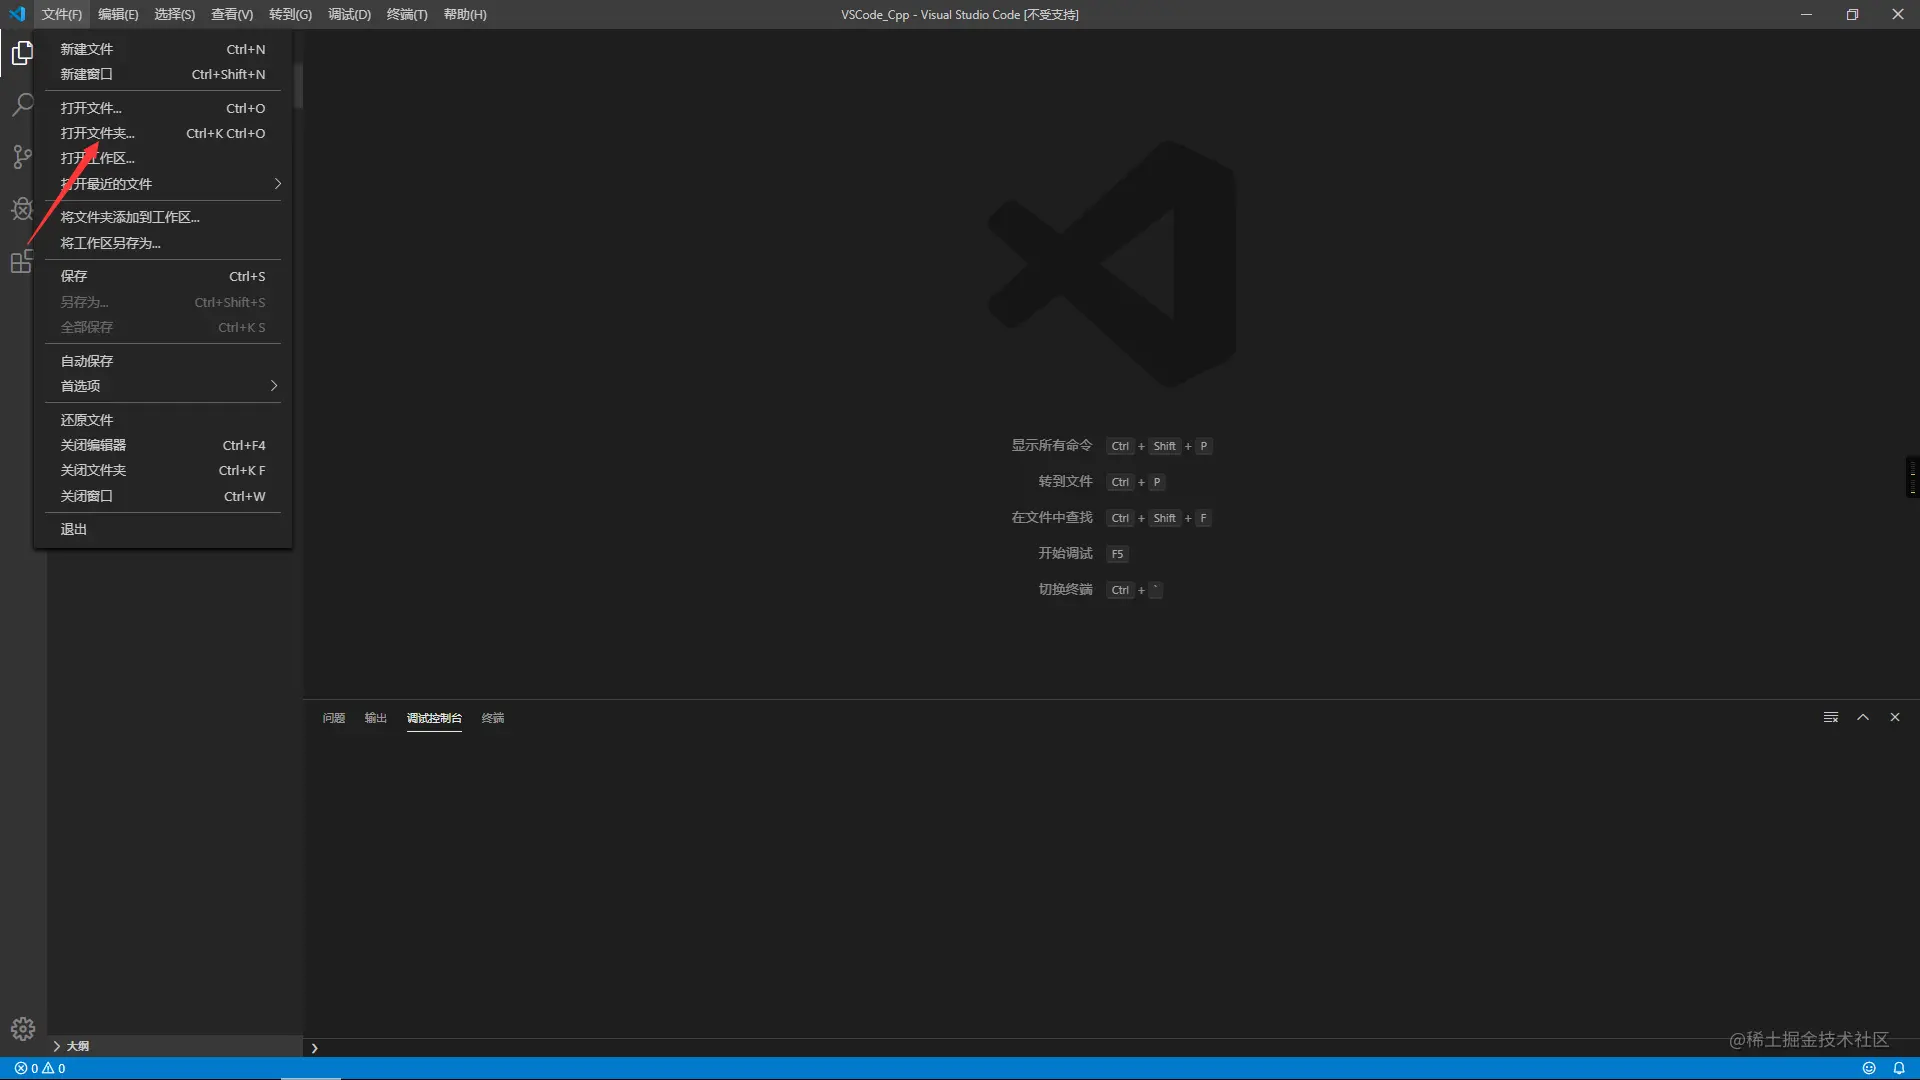
Task: Open the 终端(T) menu
Action: [407, 14]
